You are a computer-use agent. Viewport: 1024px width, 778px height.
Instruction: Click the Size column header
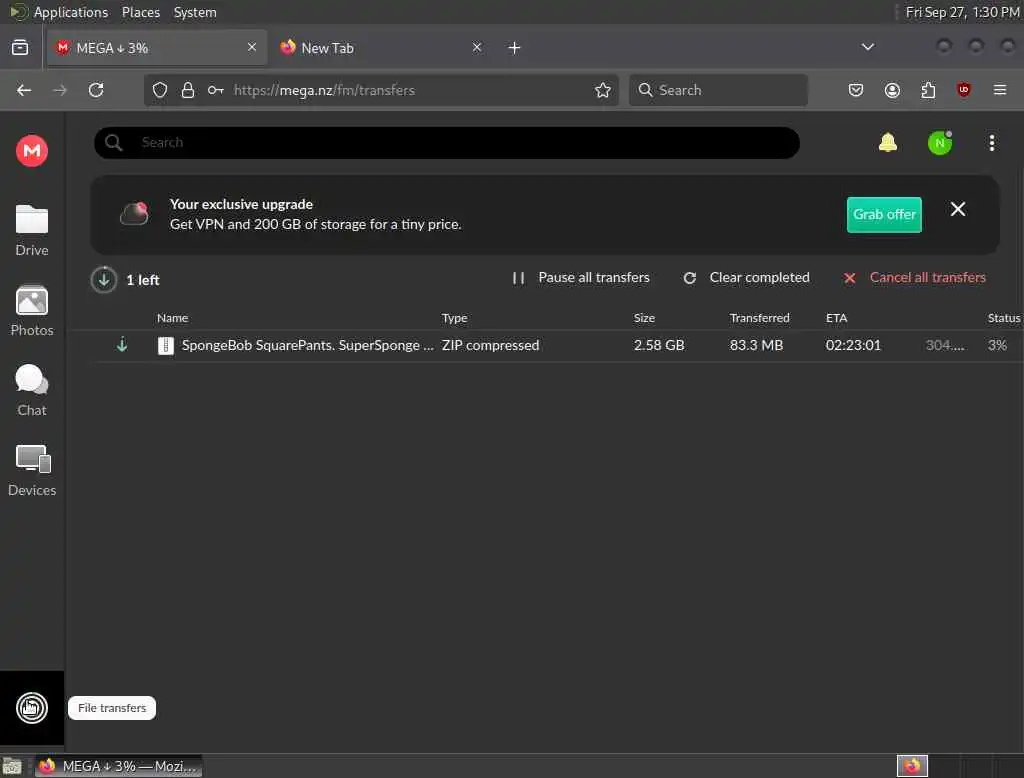(644, 318)
